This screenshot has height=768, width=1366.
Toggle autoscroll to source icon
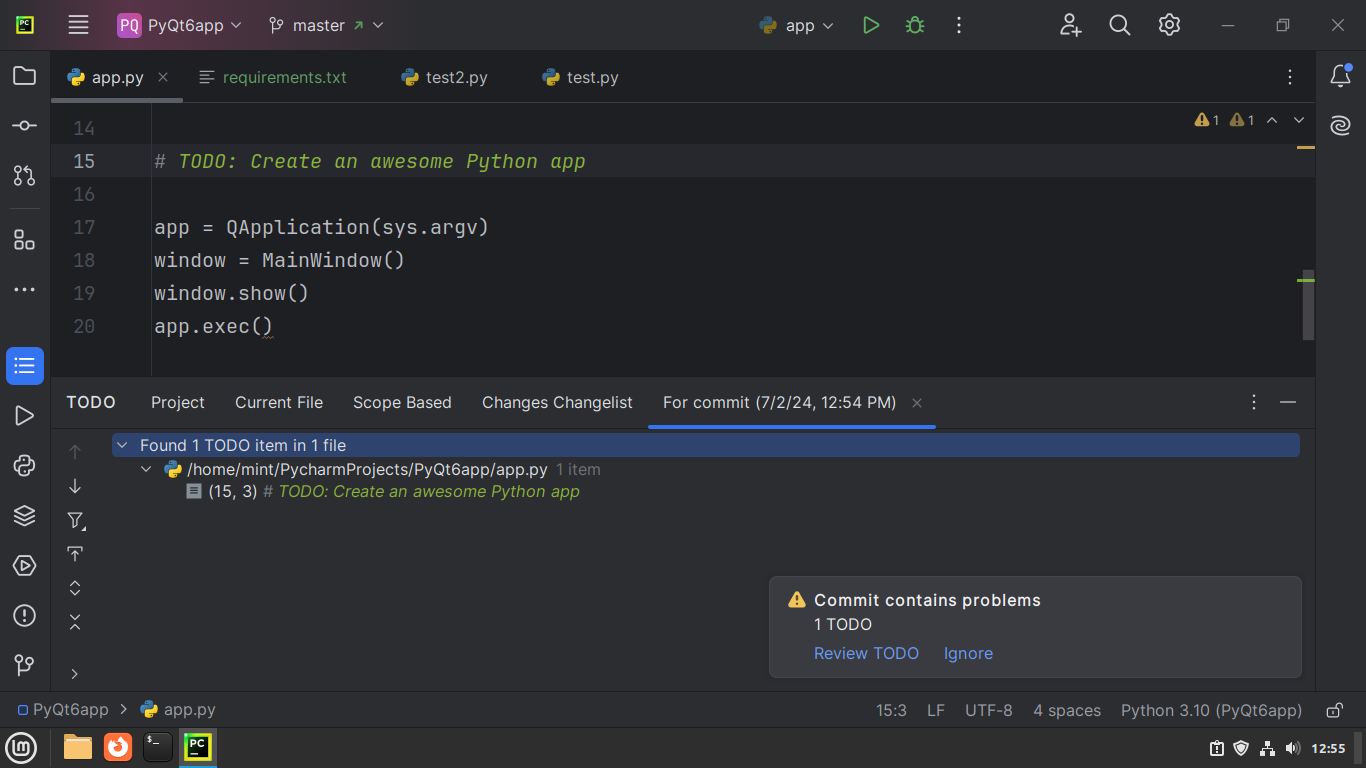click(x=75, y=554)
